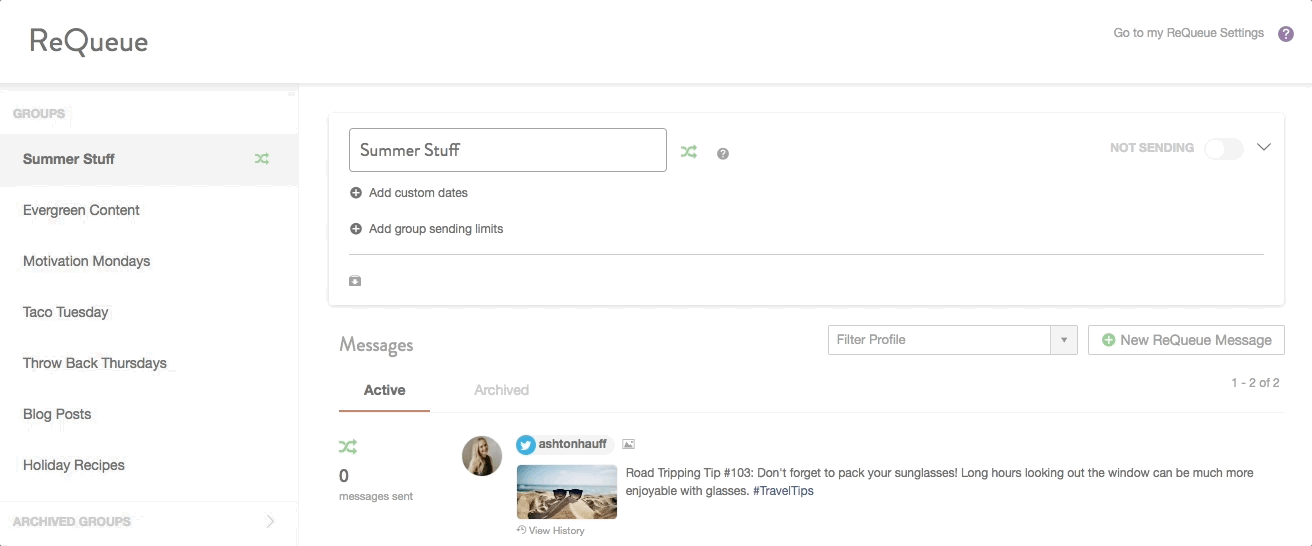Open Go to my ReQueue Settings link
This screenshot has width=1312, height=546.
click(1188, 33)
